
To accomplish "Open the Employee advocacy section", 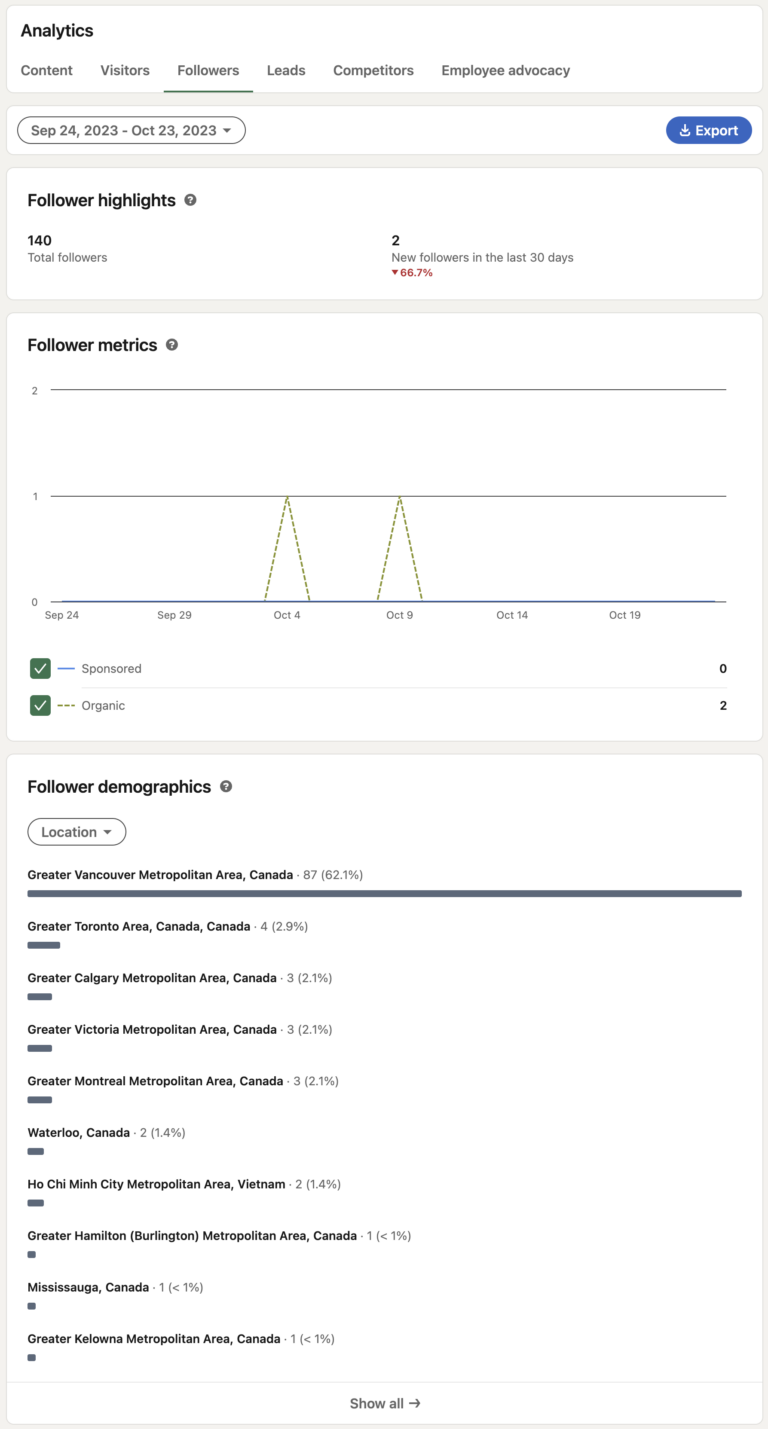I will pos(505,70).
